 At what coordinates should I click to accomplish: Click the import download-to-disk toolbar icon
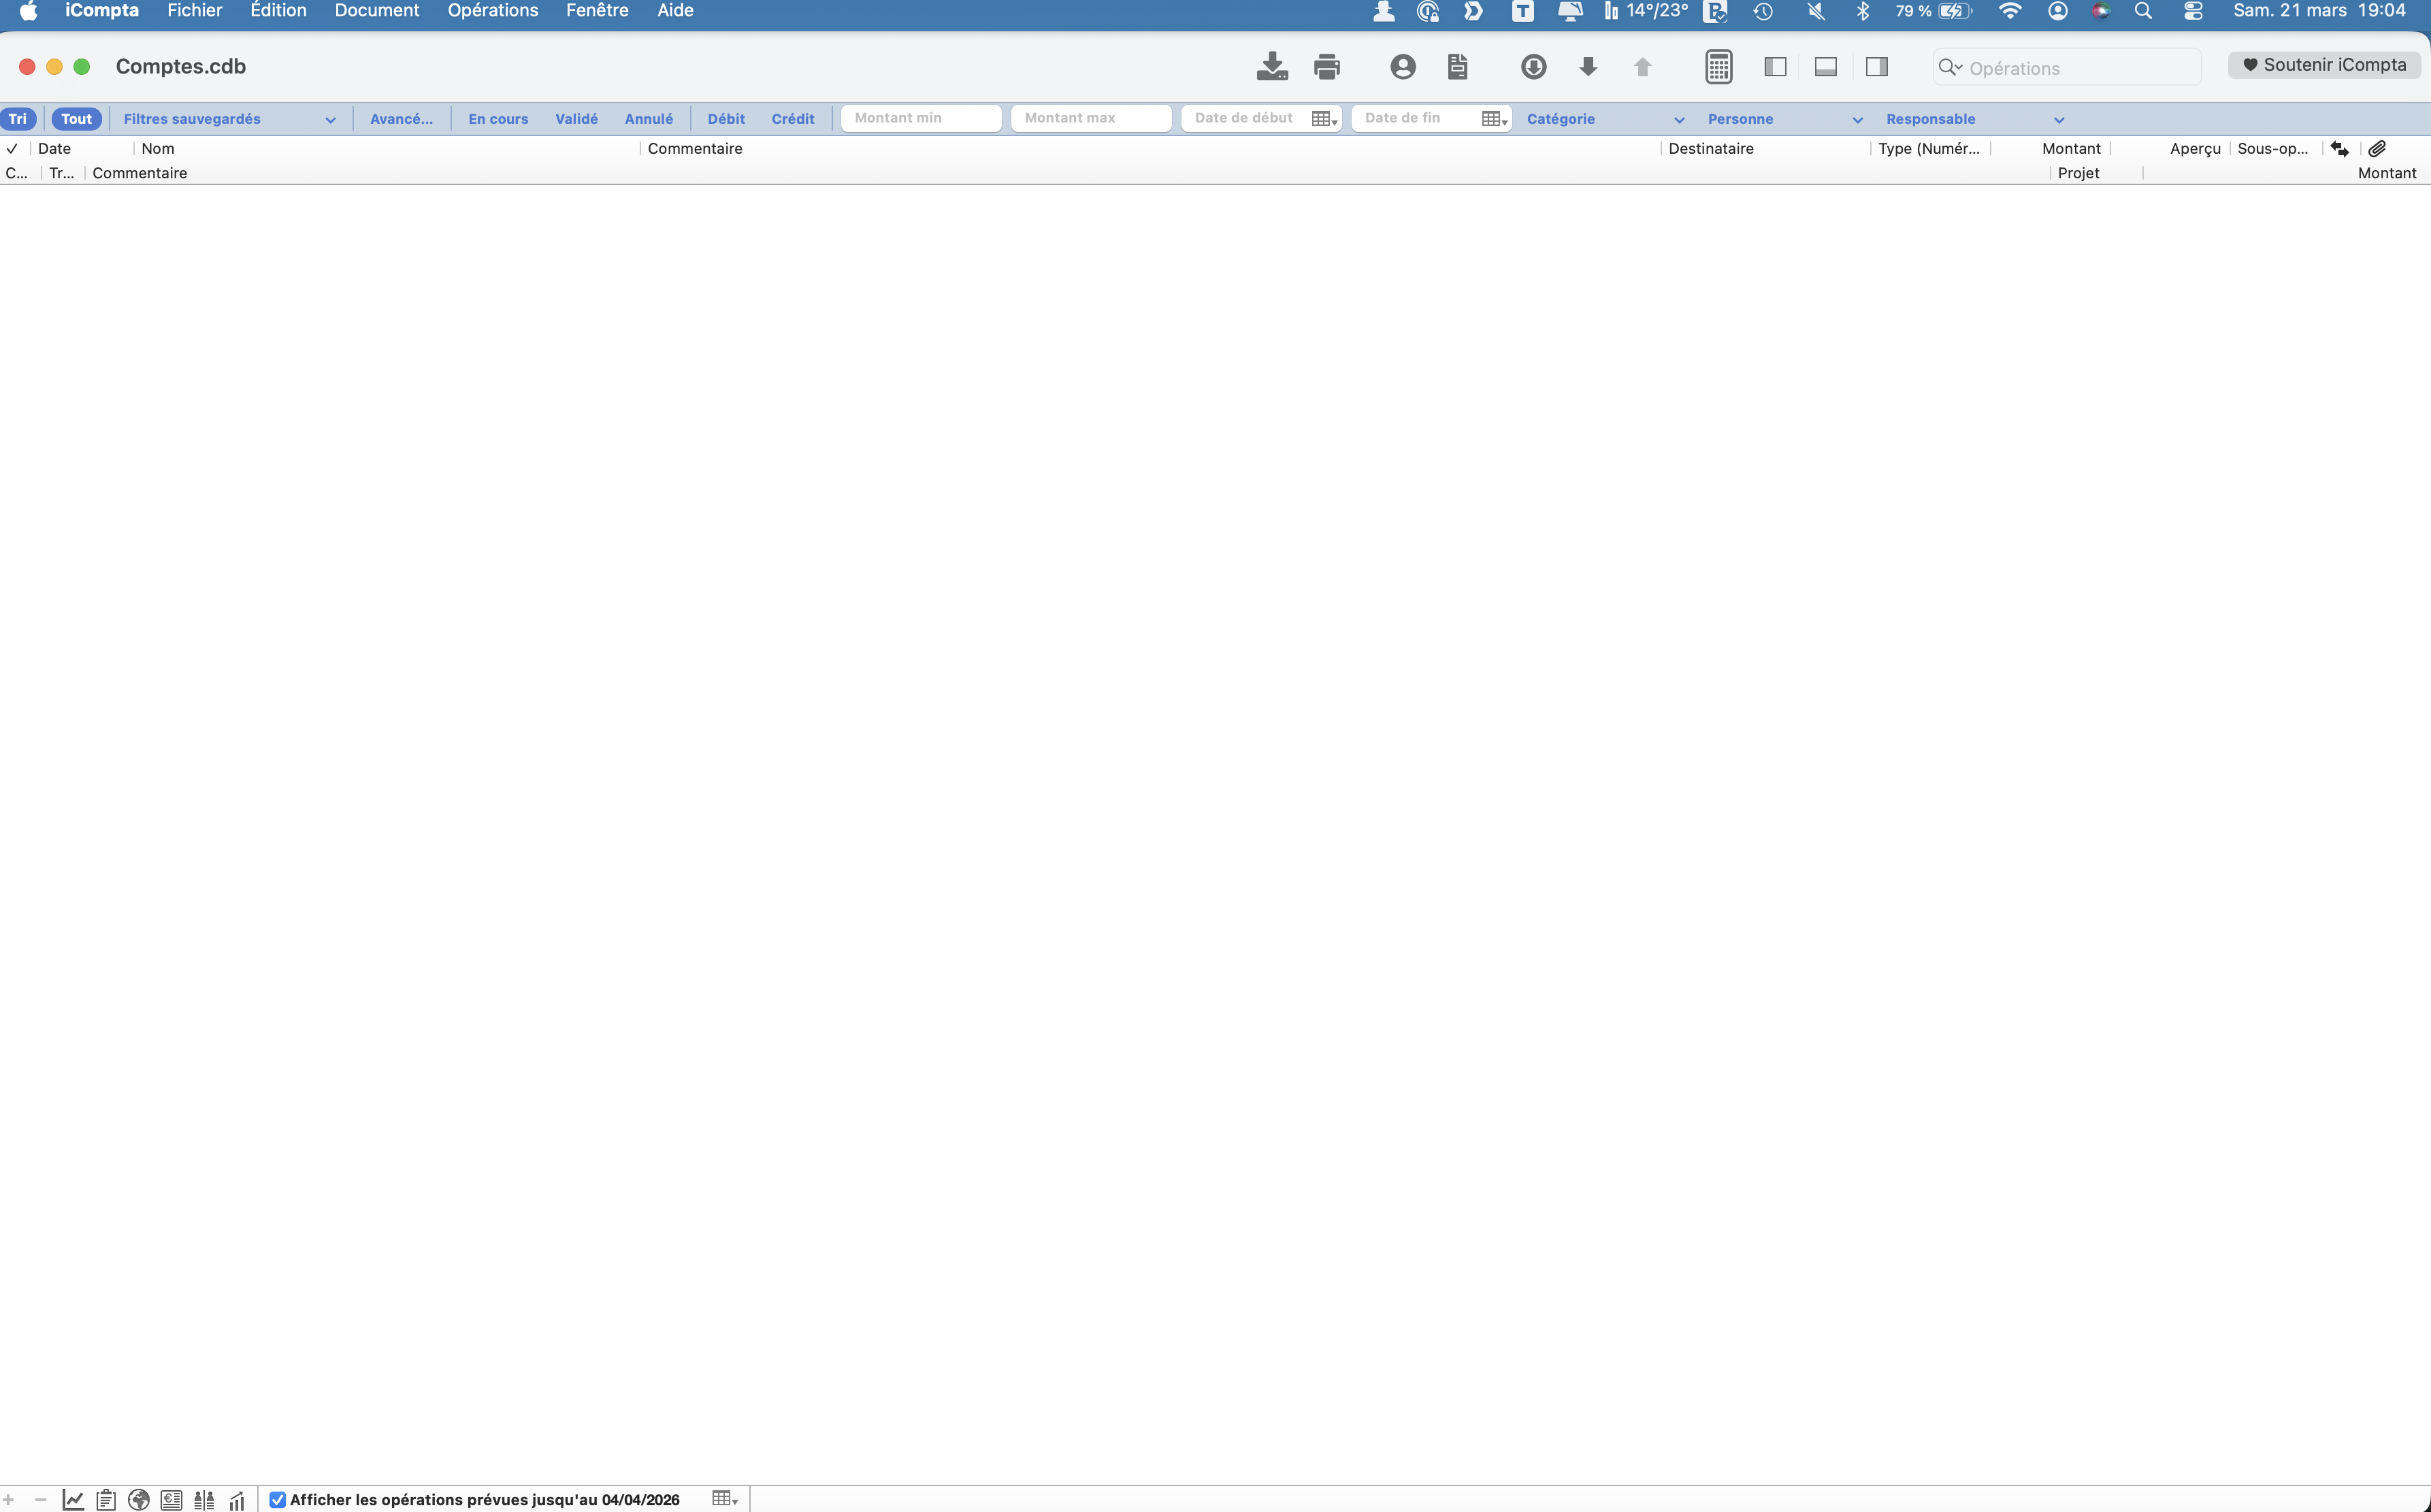pos(1271,67)
